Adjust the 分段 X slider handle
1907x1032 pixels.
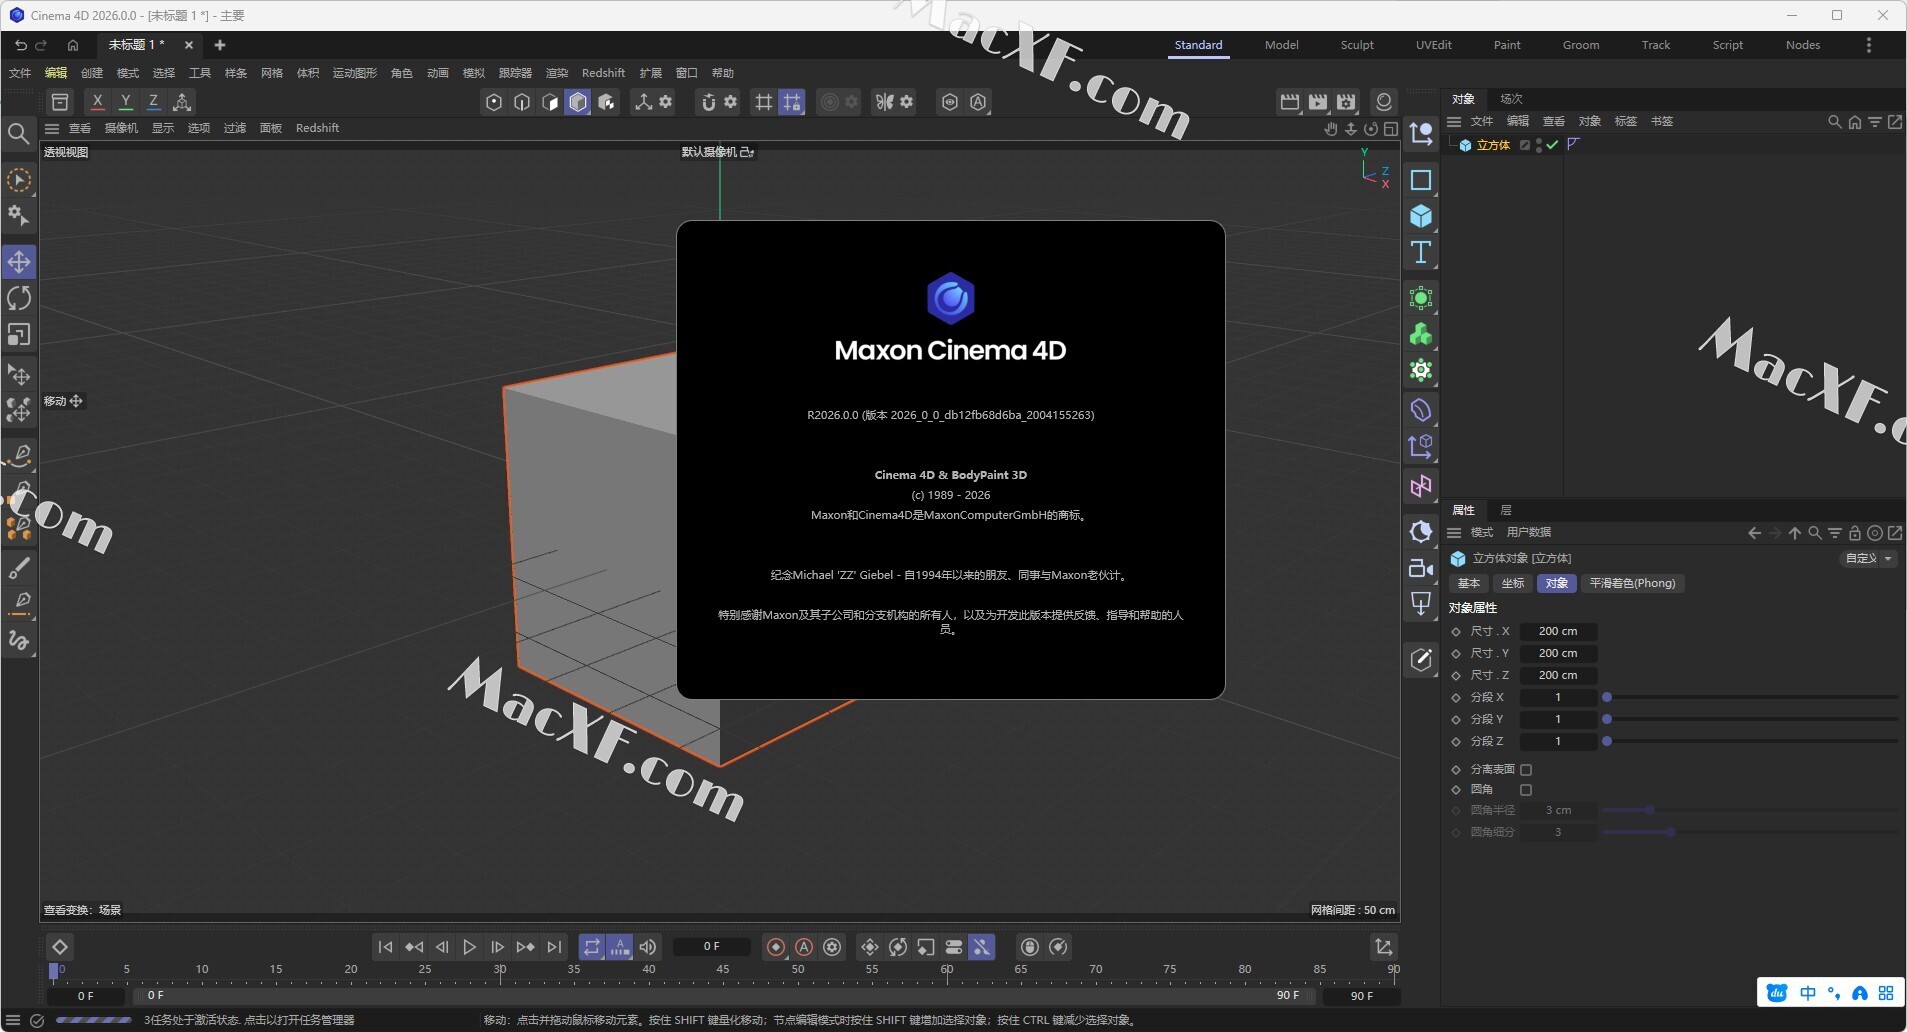point(1607,698)
